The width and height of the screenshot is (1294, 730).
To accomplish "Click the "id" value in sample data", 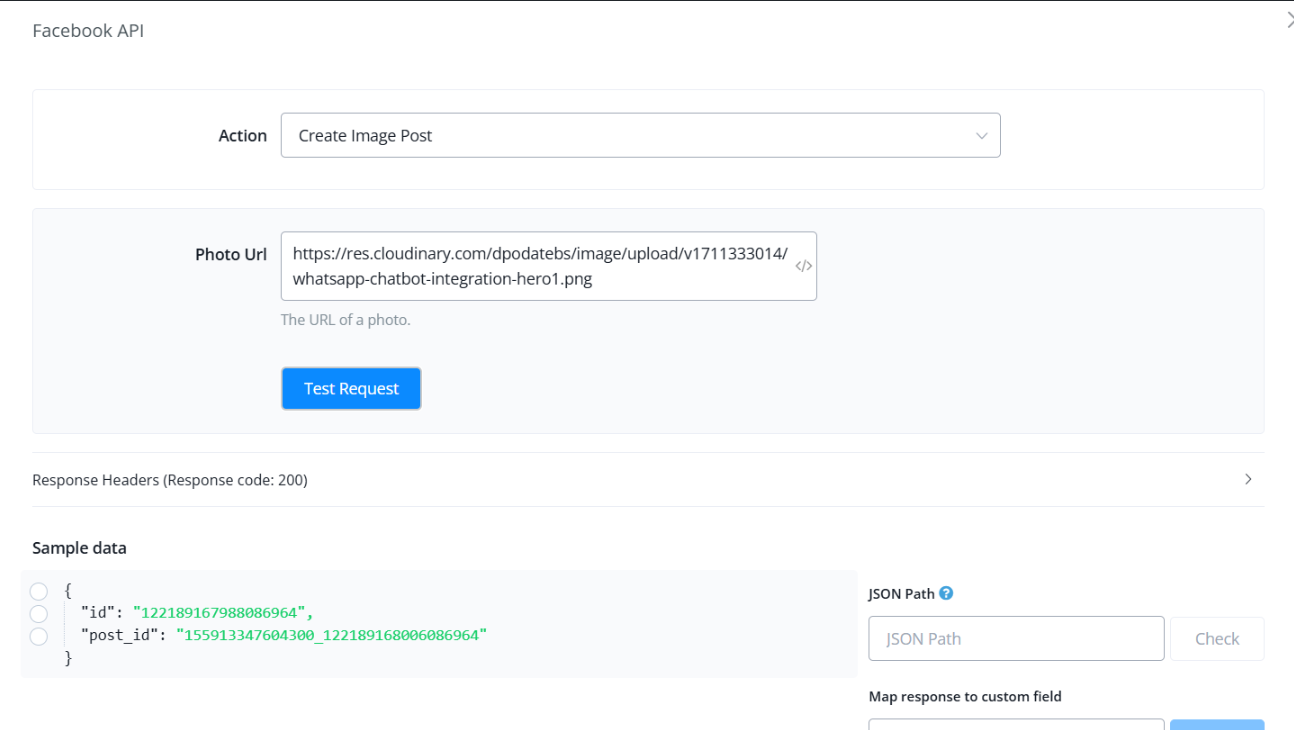I will (x=223, y=613).
